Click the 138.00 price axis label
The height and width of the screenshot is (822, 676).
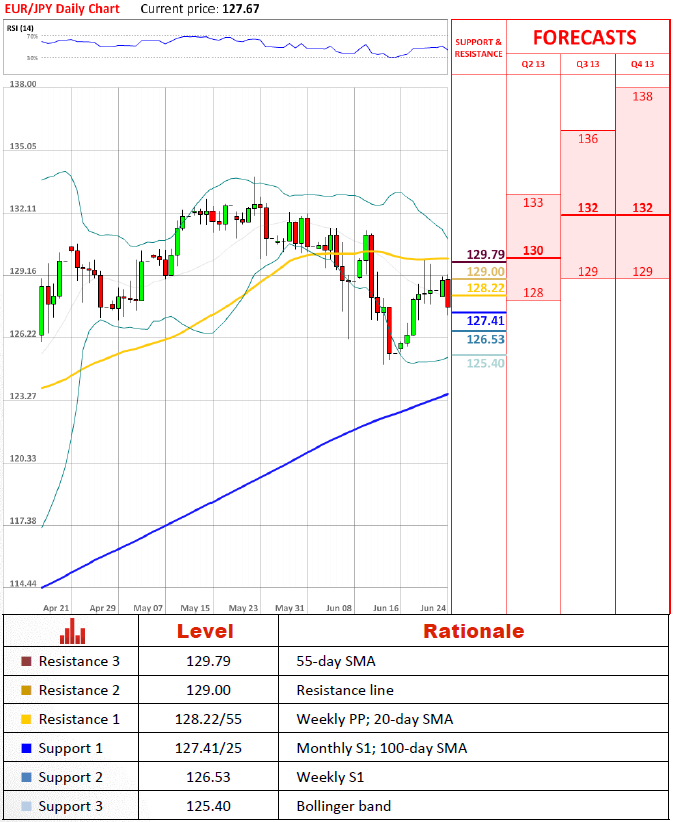[x=23, y=84]
